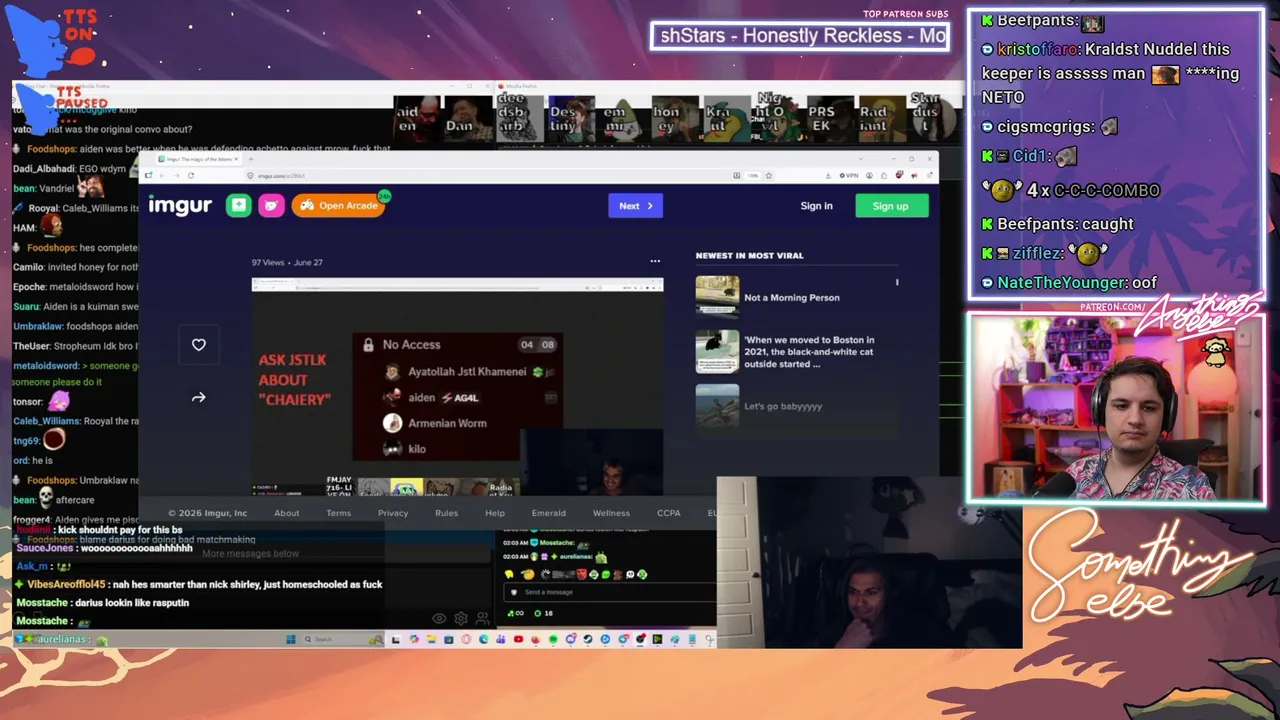This screenshot has width=1280, height=720.
Task: Click the Rules footer link
Action: pos(446,513)
